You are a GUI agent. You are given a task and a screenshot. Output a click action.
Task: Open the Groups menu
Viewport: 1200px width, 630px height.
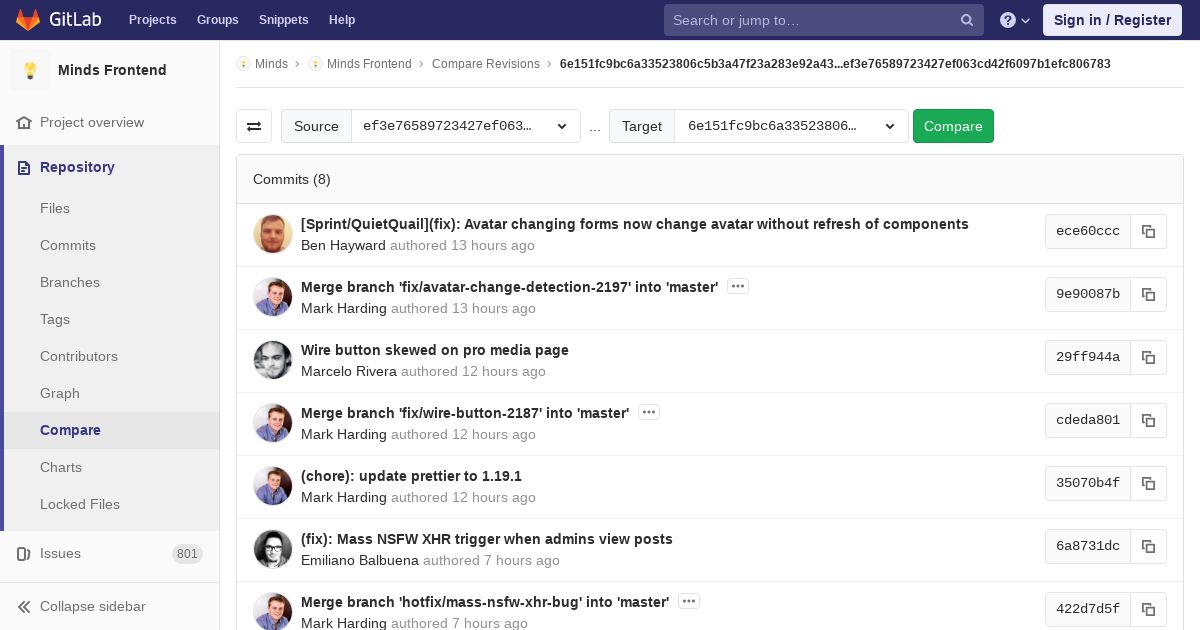pos(218,20)
